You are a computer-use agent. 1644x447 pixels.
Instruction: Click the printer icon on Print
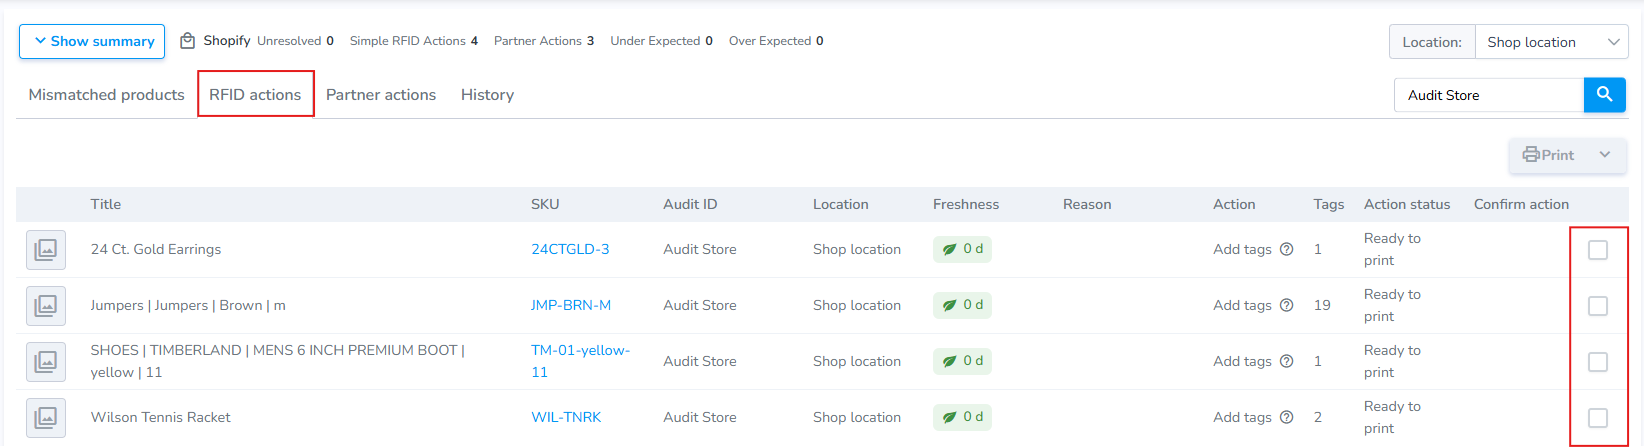click(1530, 155)
